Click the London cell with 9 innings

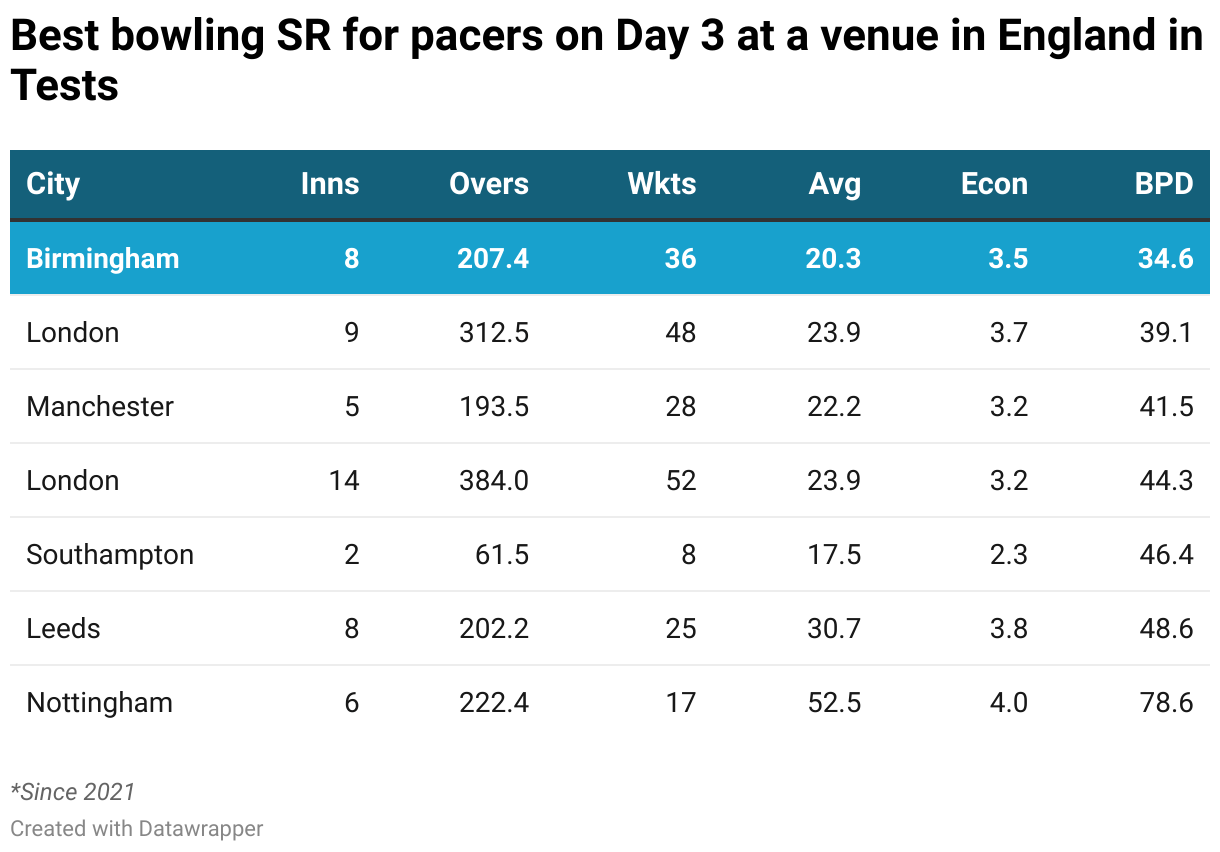[x=73, y=332]
